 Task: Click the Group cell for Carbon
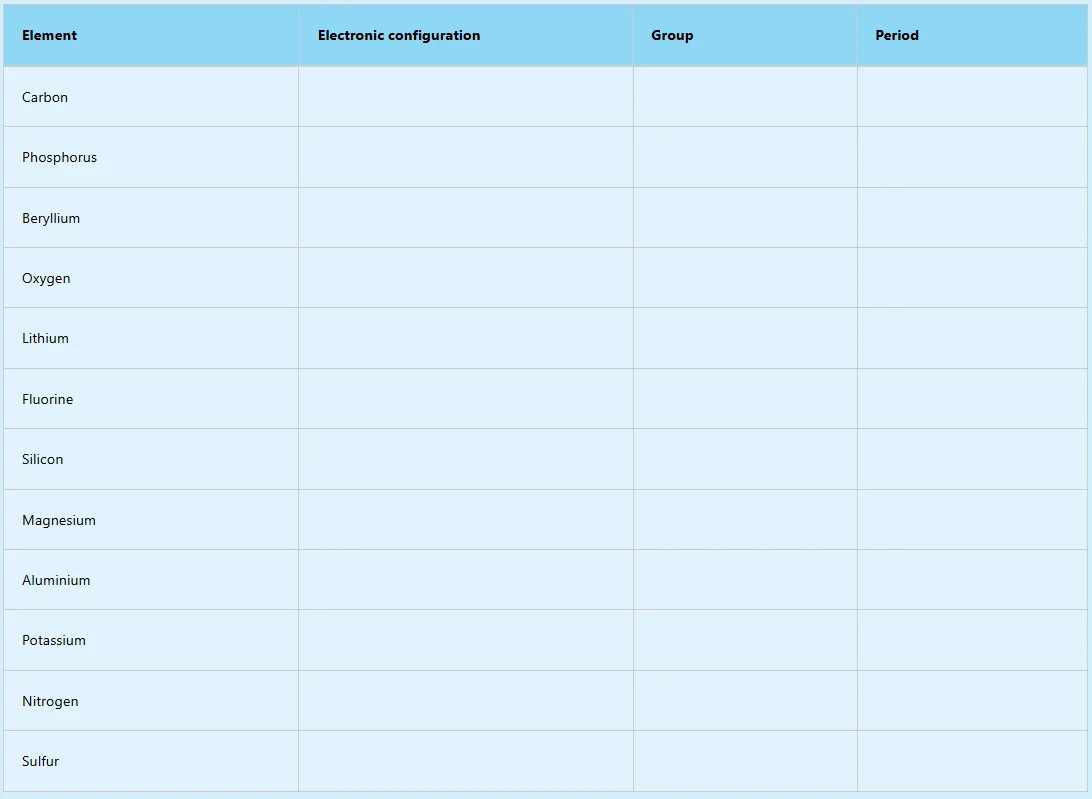click(745, 97)
